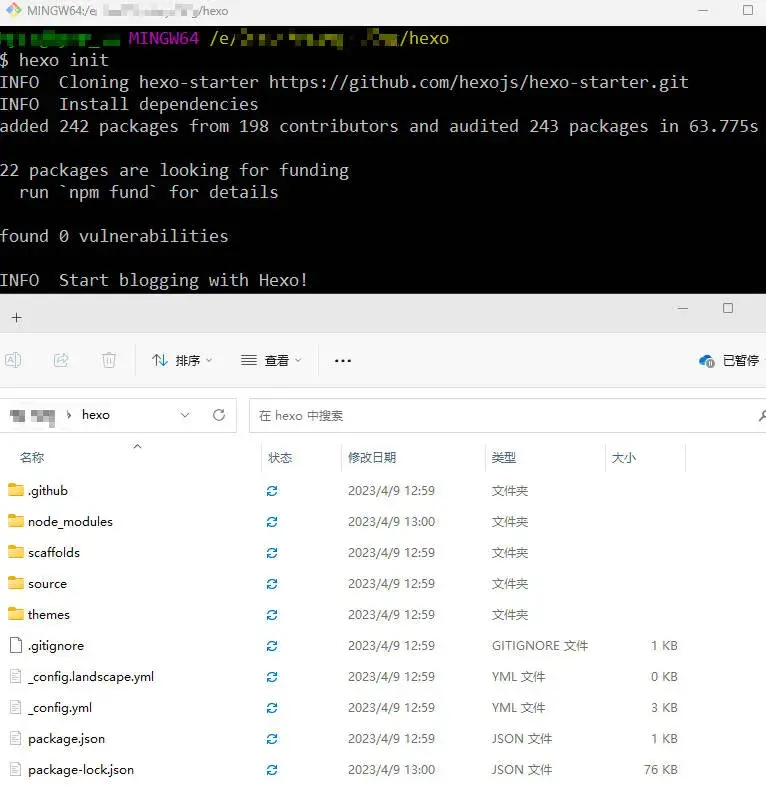Click the refresh button beside address bar
The image size is (766, 786).
[x=219, y=415]
